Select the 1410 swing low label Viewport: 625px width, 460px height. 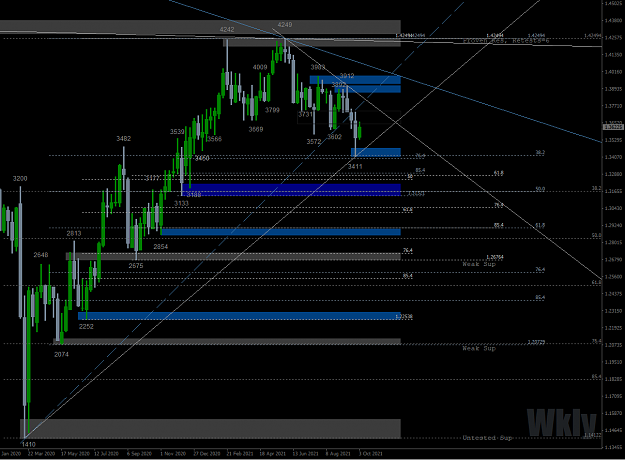tap(29, 444)
